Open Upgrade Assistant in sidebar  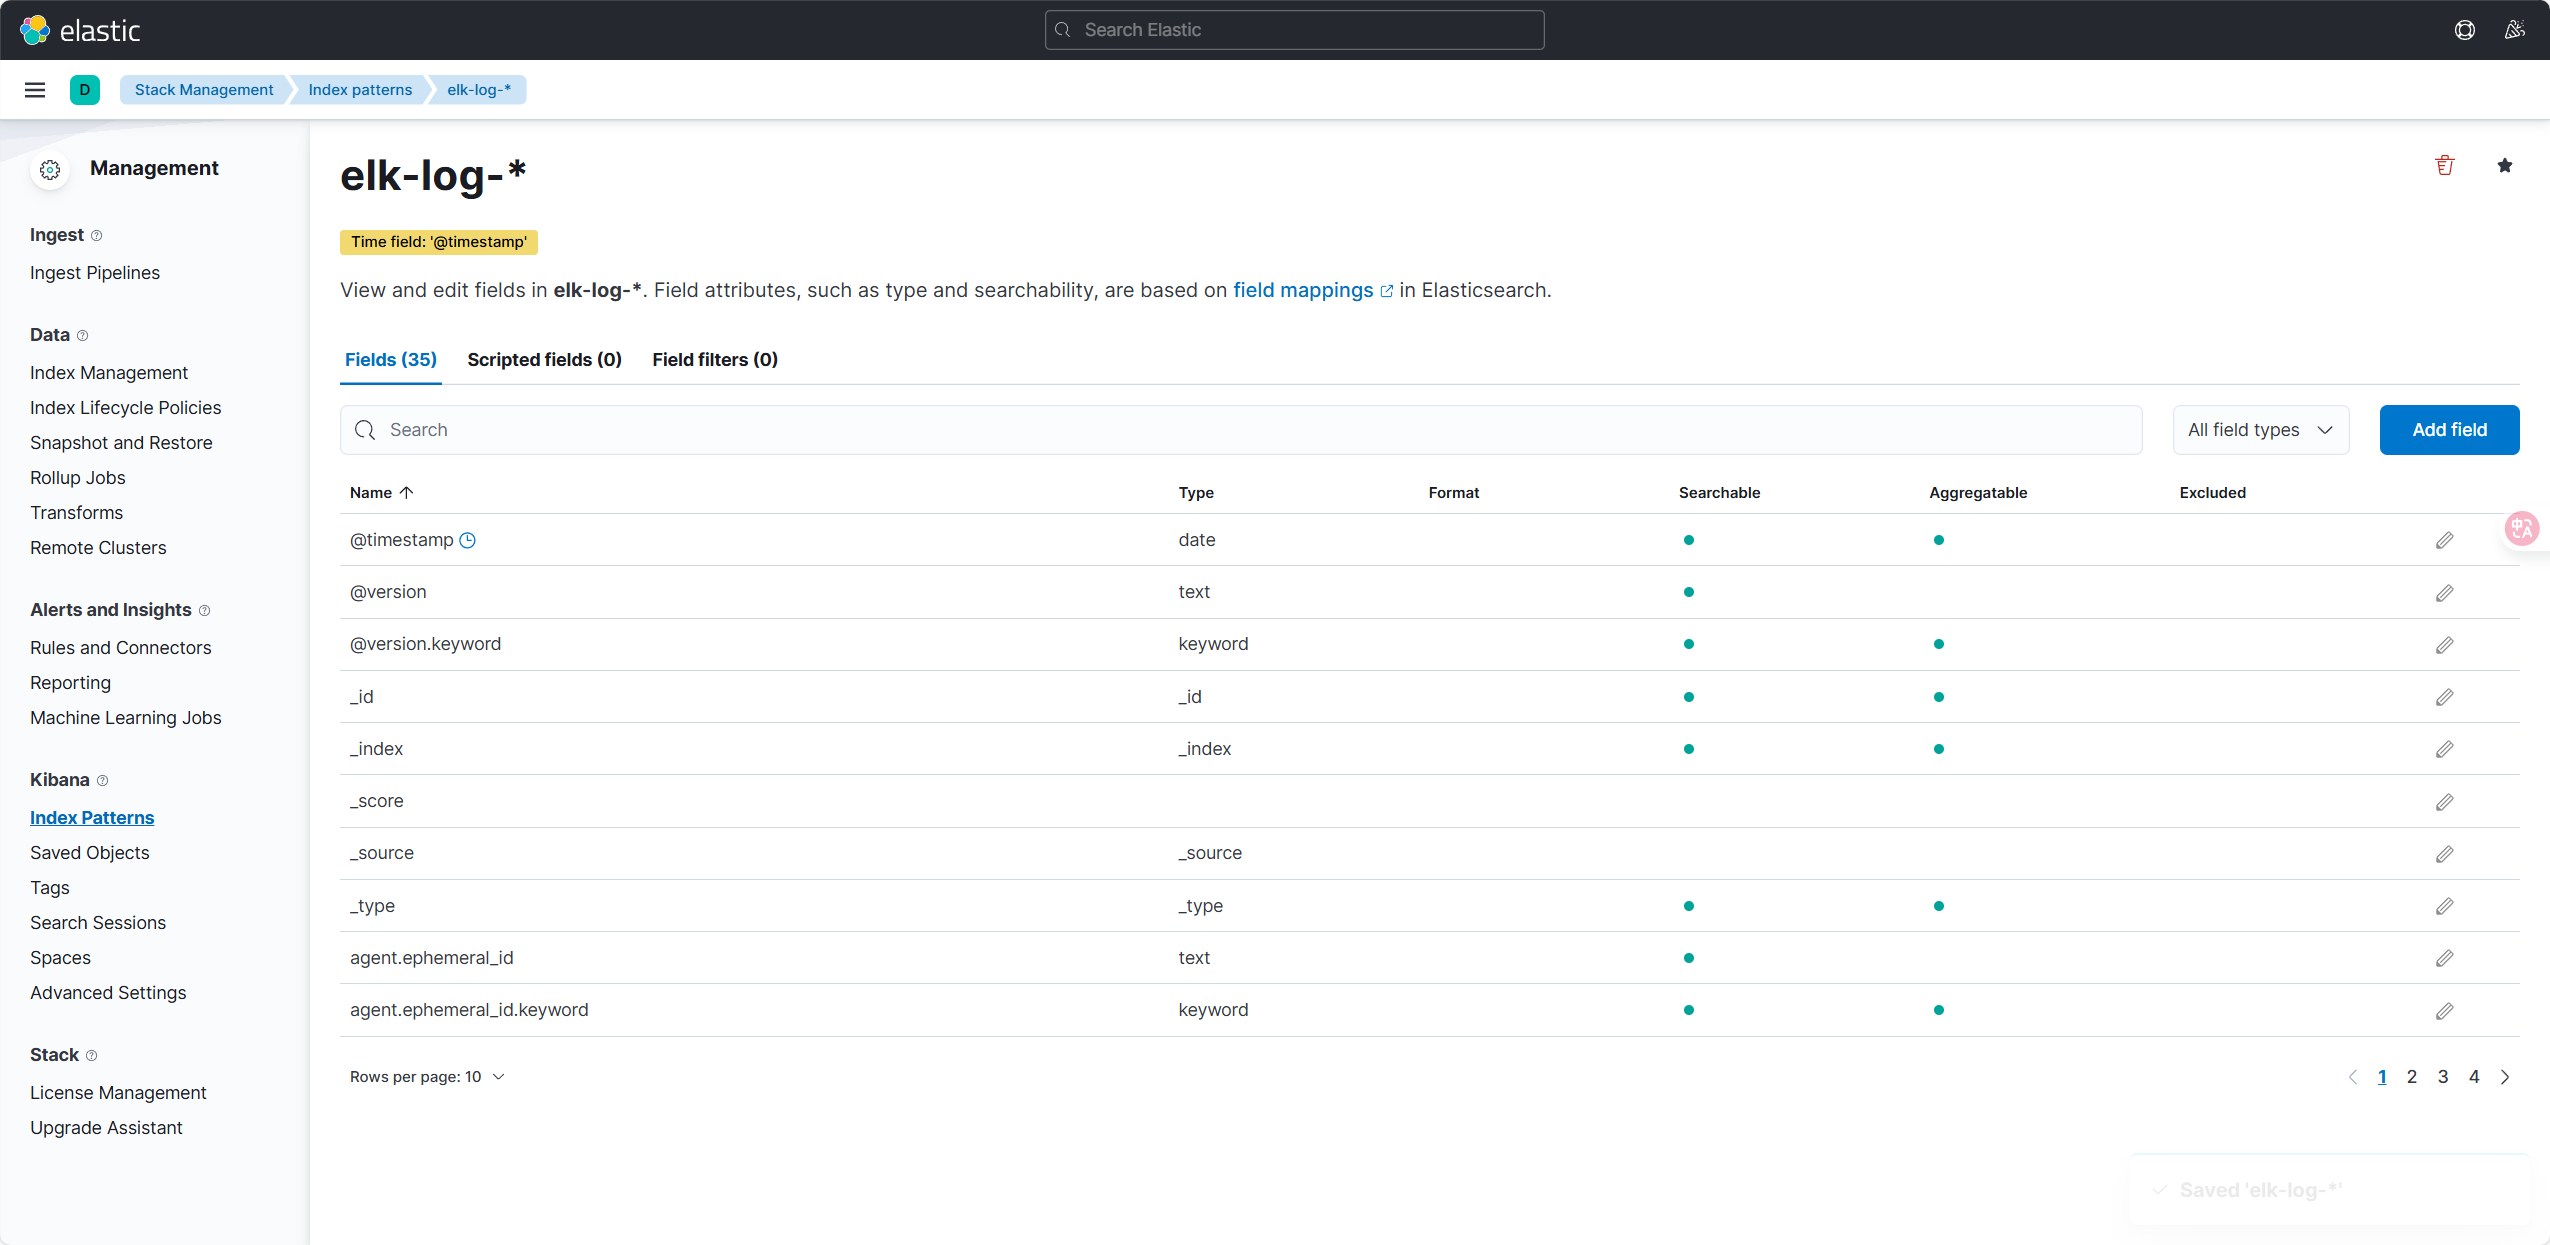(x=106, y=1128)
